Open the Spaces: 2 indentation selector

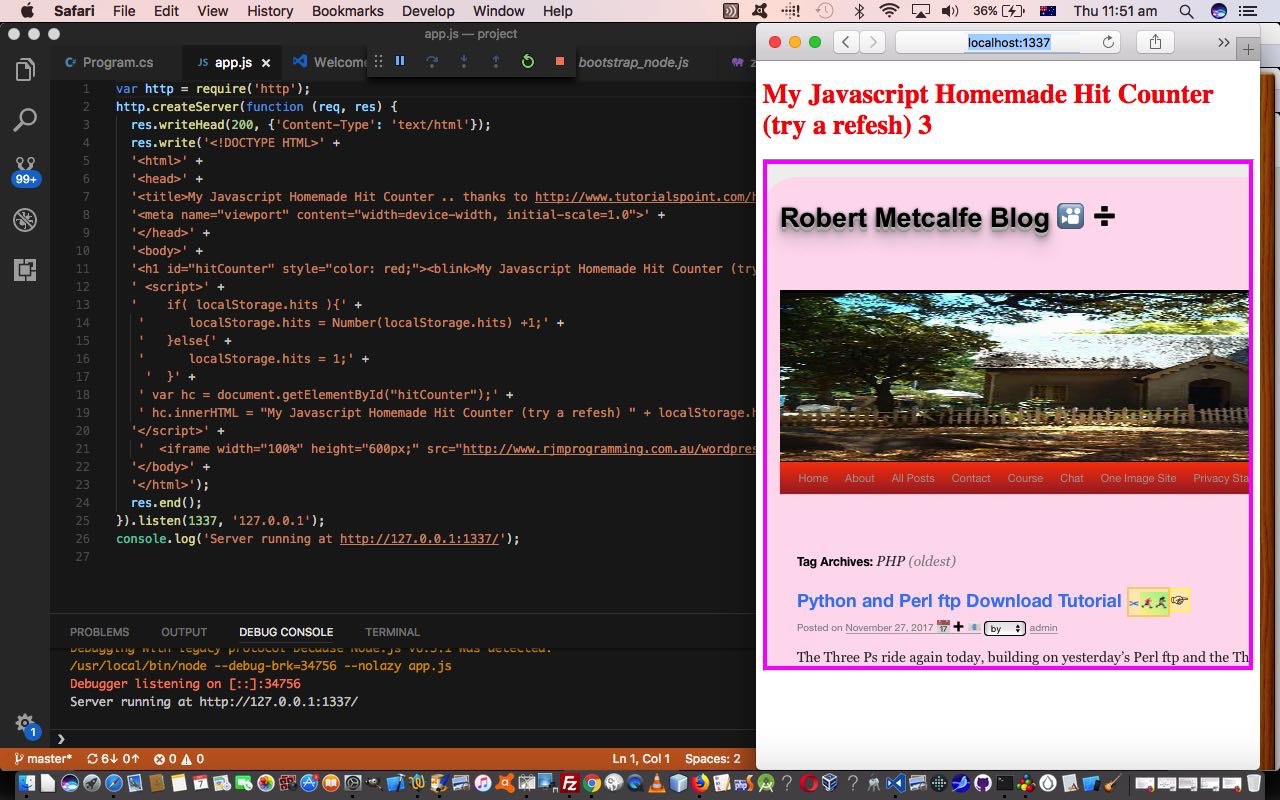pyautogui.click(x=712, y=758)
